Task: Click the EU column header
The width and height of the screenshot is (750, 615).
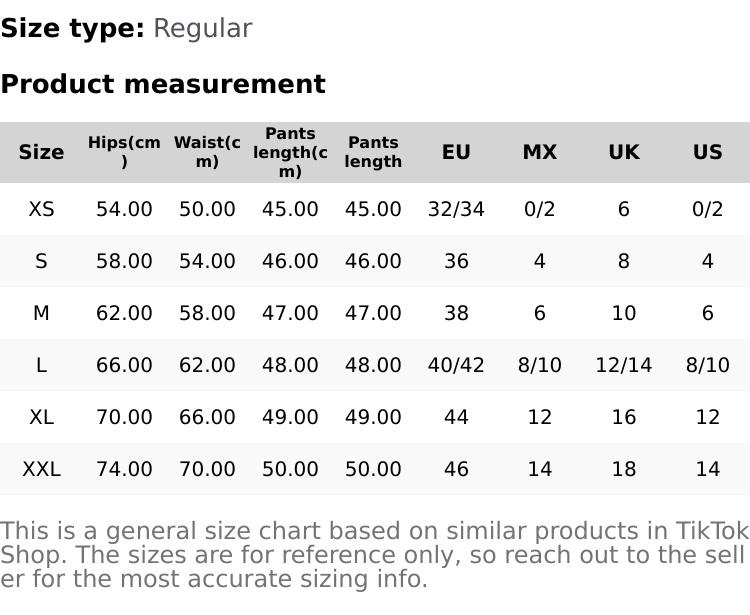Action: (x=456, y=152)
